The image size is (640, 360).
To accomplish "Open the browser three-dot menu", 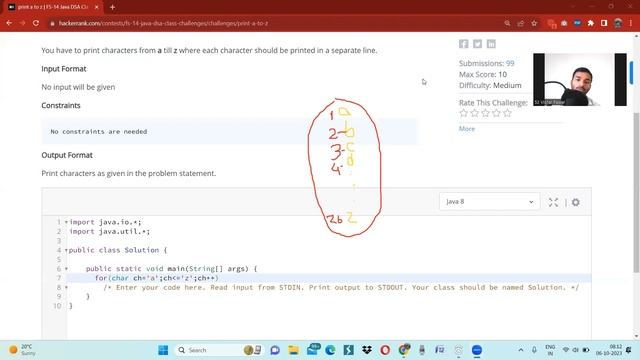I will [x=631, y=23].
